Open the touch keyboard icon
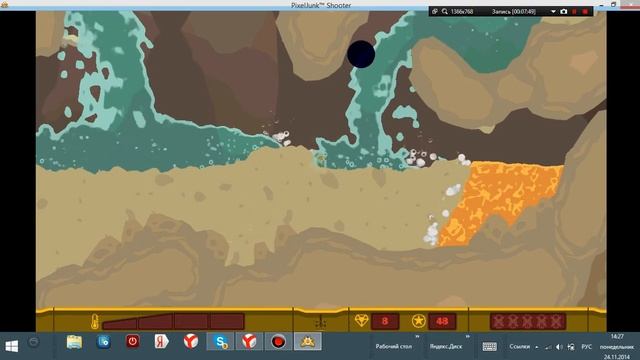Viewport: 640px width, 360px height. tap(489, 347)
